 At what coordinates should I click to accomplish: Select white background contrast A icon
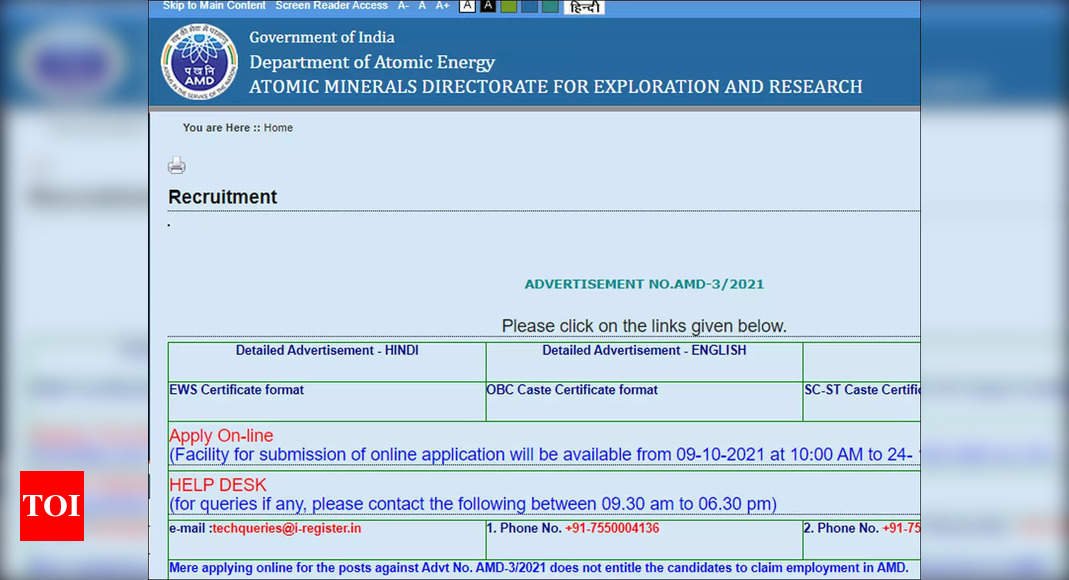[467, 6]
